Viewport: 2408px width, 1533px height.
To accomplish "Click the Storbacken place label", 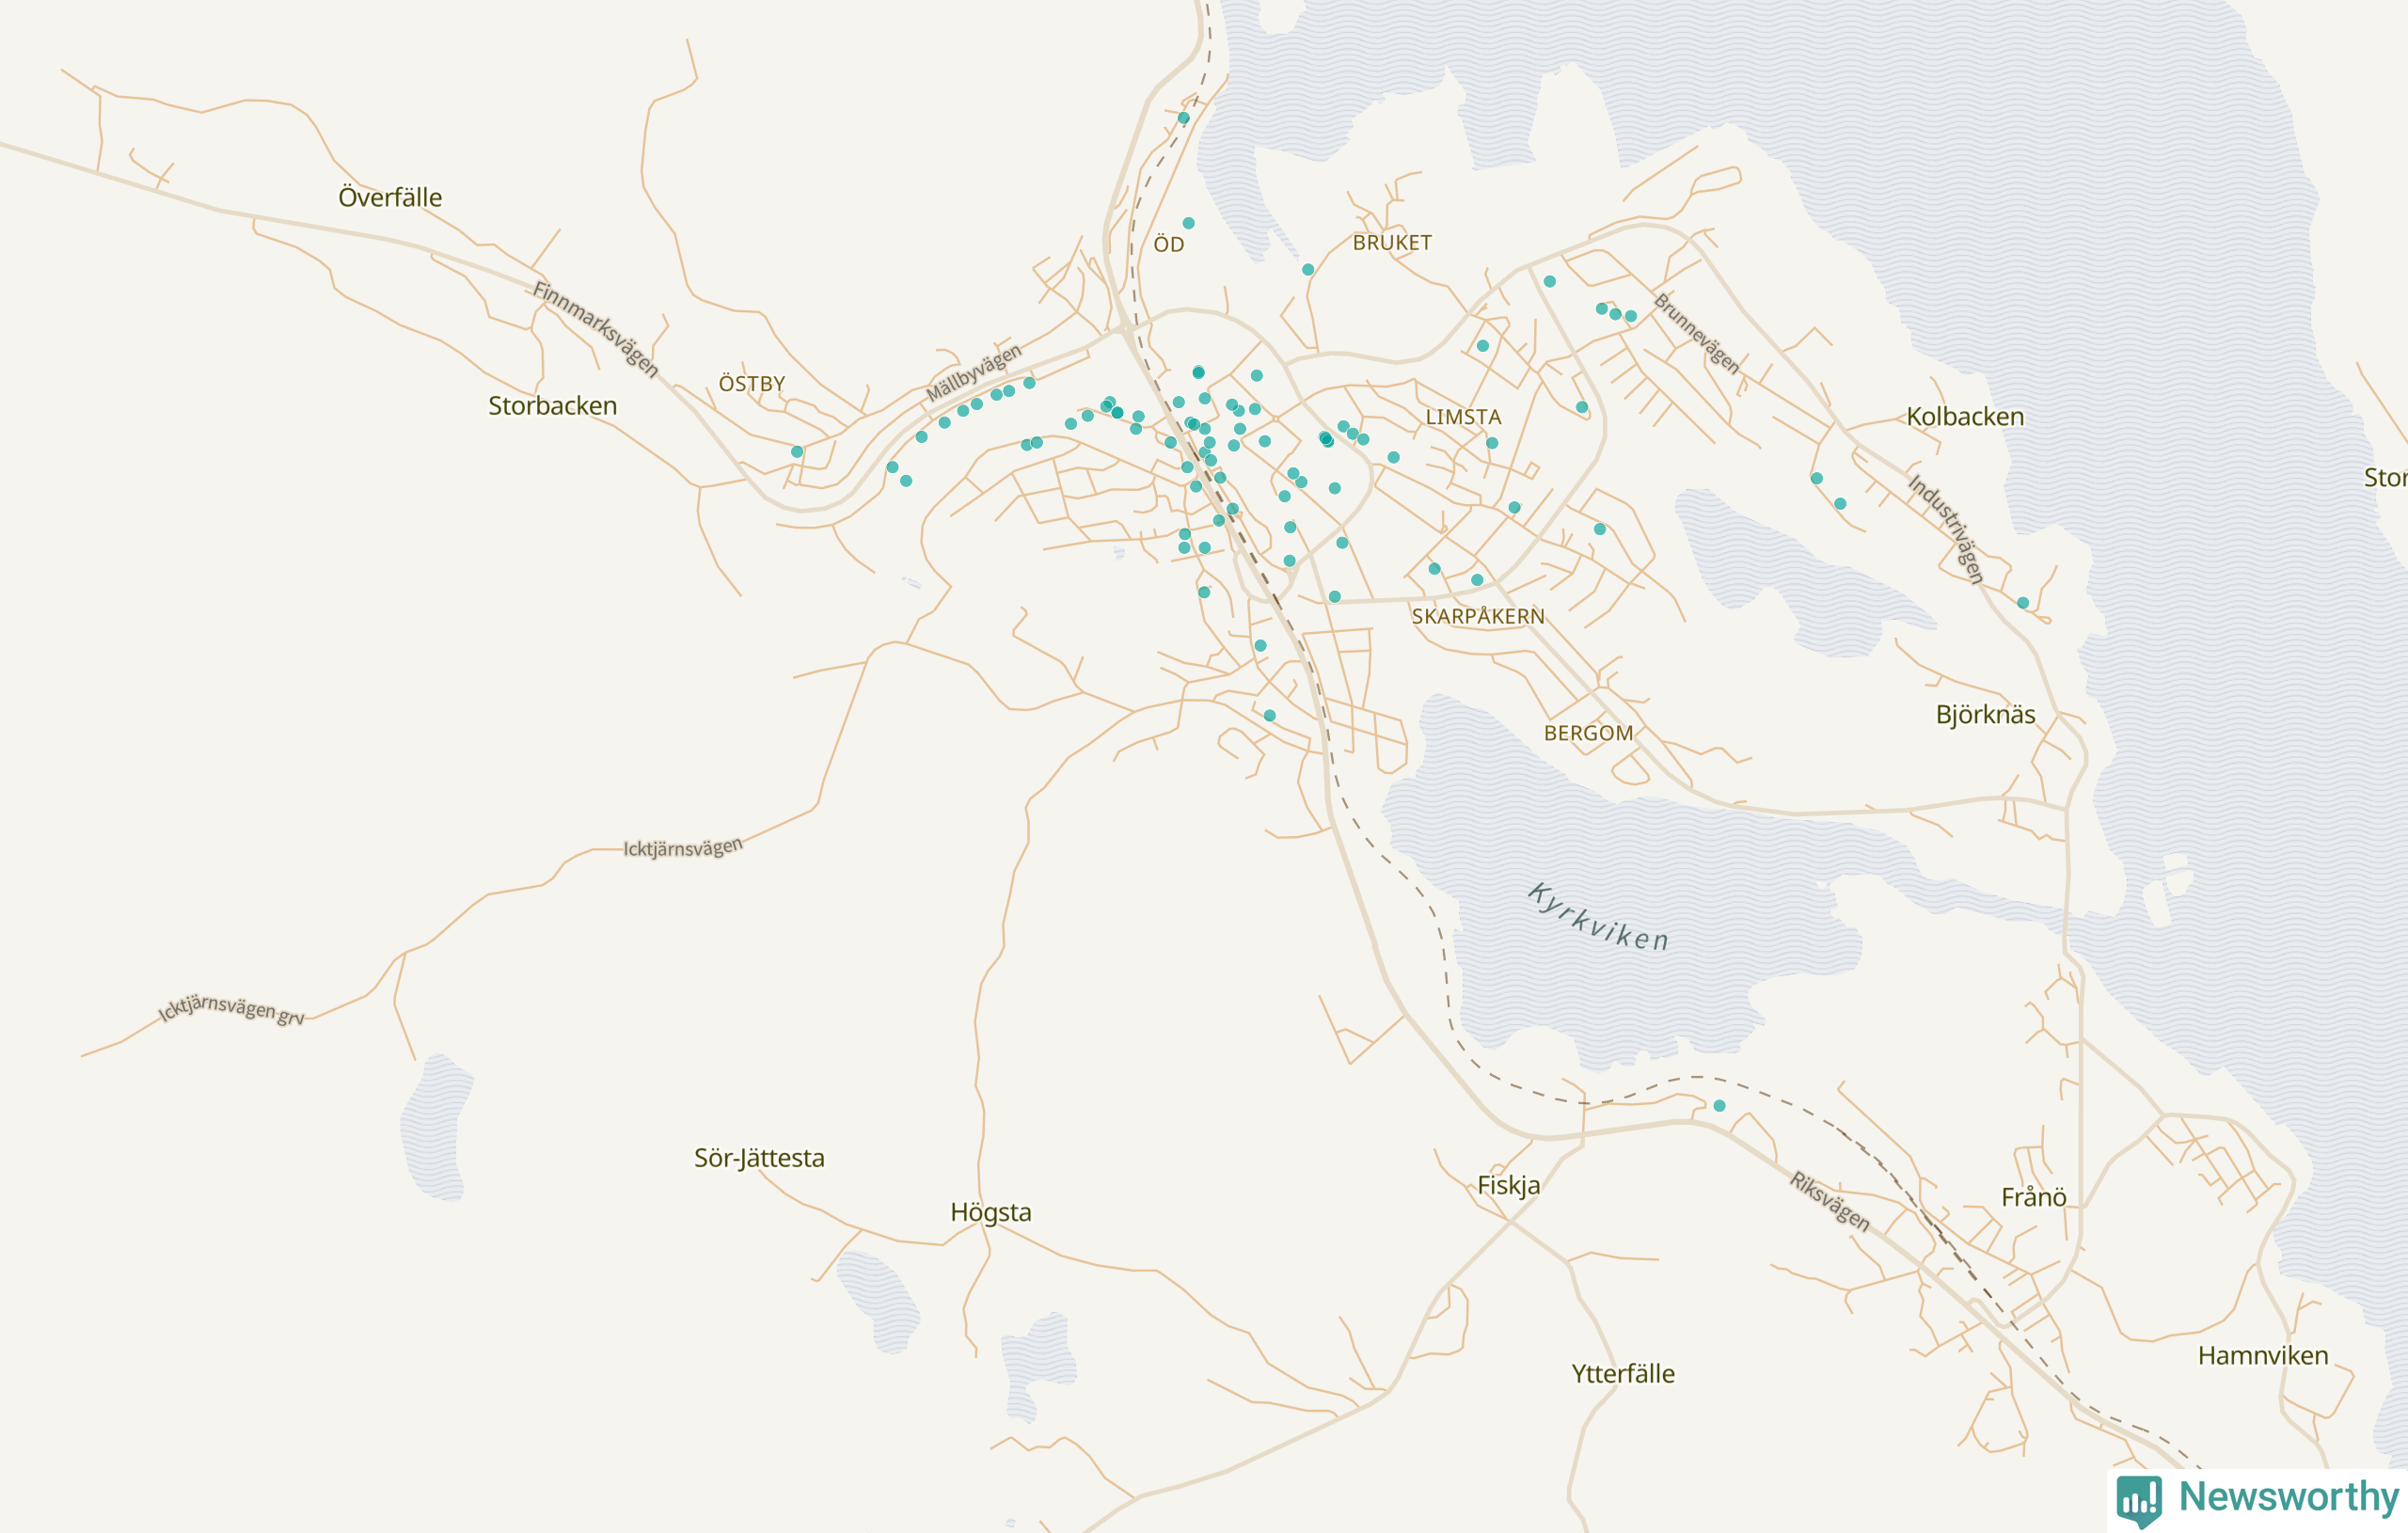I will click(552, 405).
